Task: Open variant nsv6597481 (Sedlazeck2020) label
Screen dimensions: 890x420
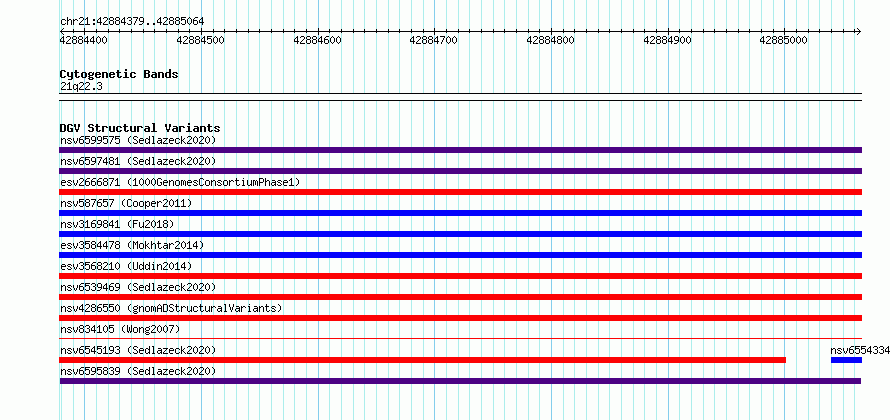Action: tap(138, 161)
